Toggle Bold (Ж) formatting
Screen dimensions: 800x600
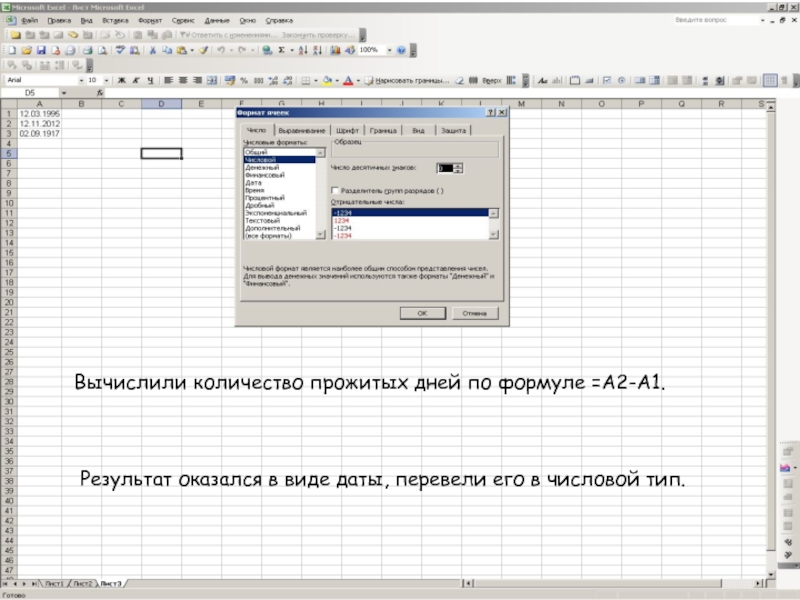[122, 80]
